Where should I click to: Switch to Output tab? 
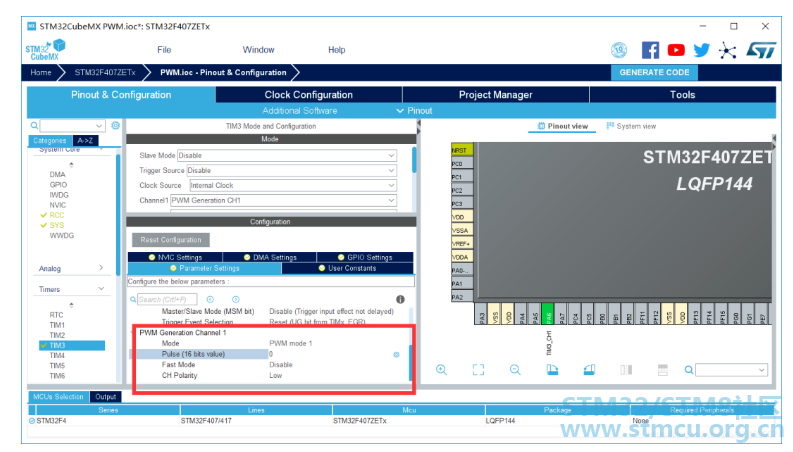[106, 397]
